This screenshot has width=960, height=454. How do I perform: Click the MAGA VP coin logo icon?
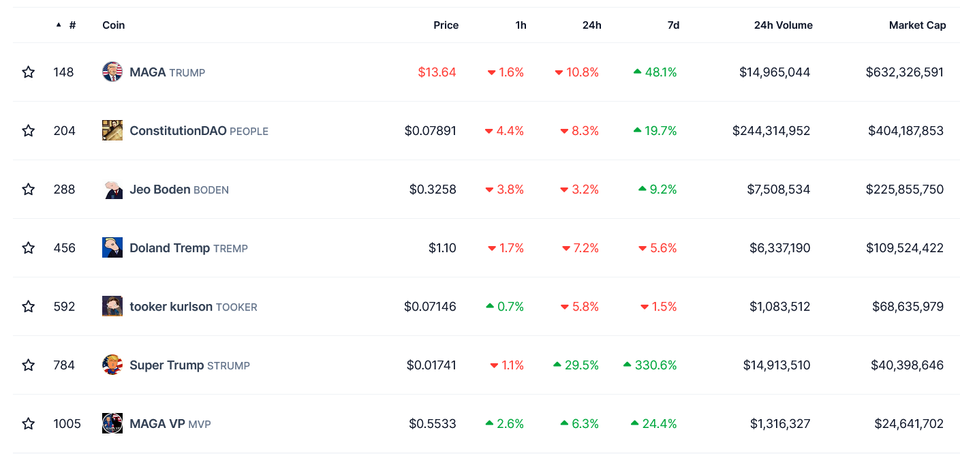pyautogui.click(x=112, y=423)
